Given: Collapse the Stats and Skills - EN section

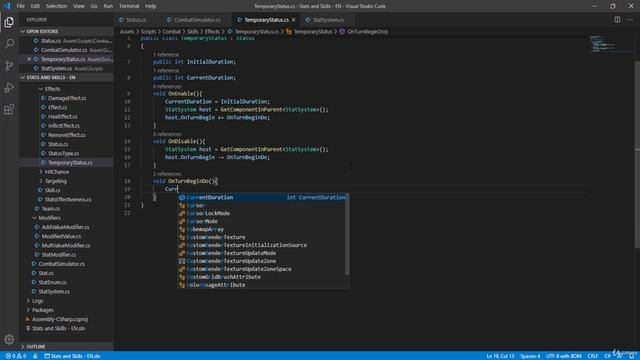Looking at the screenshot, I should (22, 78).
